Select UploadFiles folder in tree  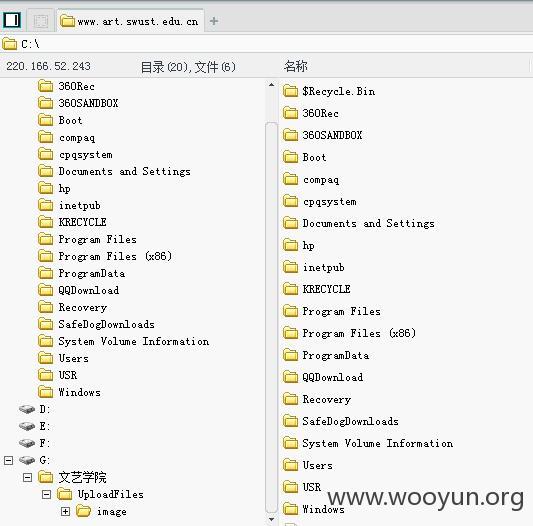(100, 494)
